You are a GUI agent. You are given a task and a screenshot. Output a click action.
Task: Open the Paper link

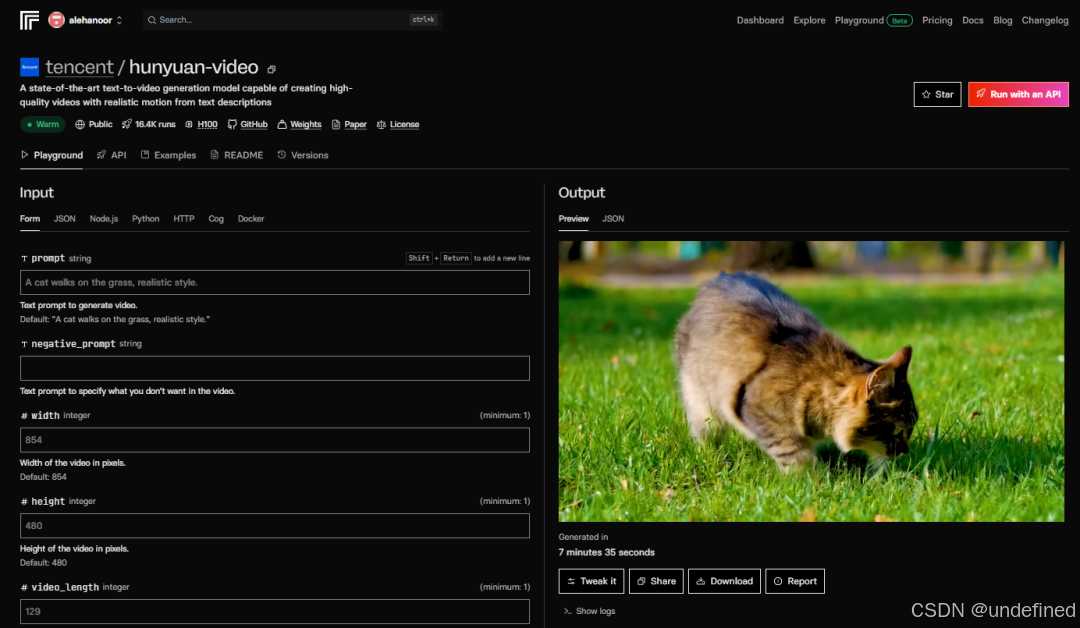pos(355,125)
